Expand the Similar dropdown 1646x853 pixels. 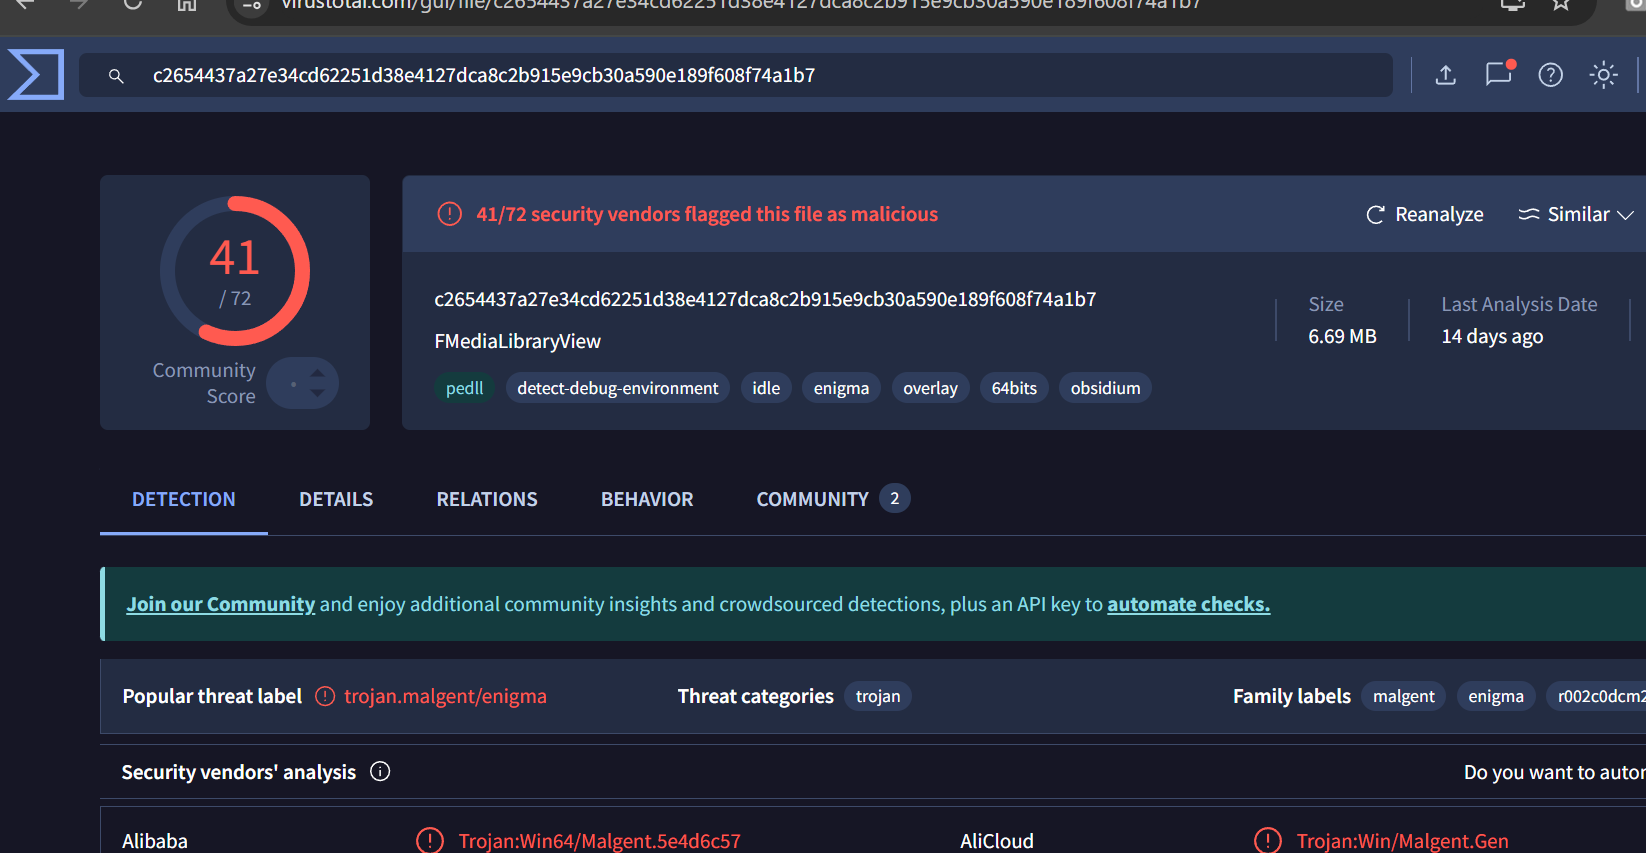pos(1576,214)
